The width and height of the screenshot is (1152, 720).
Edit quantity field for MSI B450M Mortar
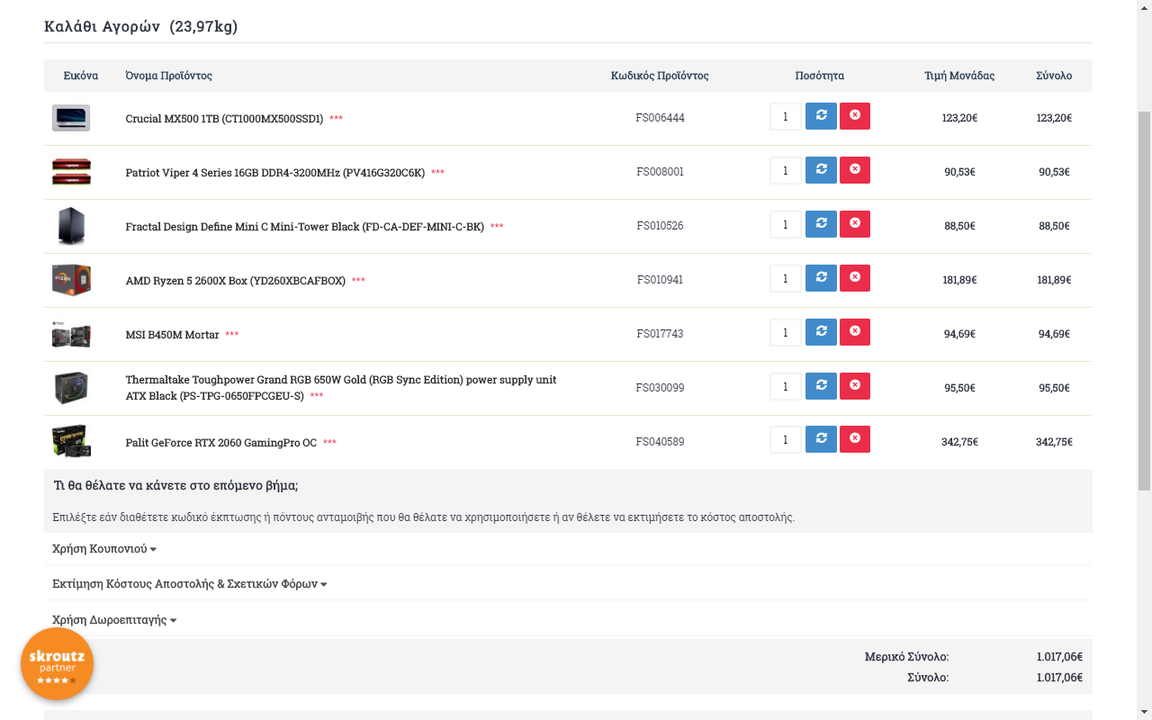point(785,332)
